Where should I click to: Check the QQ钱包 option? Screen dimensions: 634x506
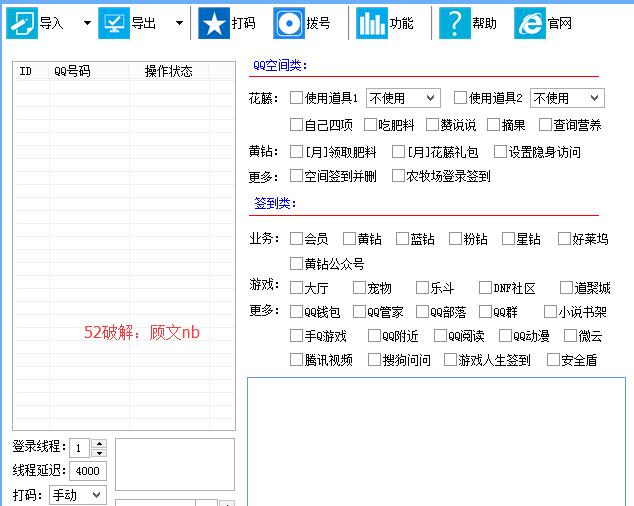pyautogui.click(x=296, y=312)
